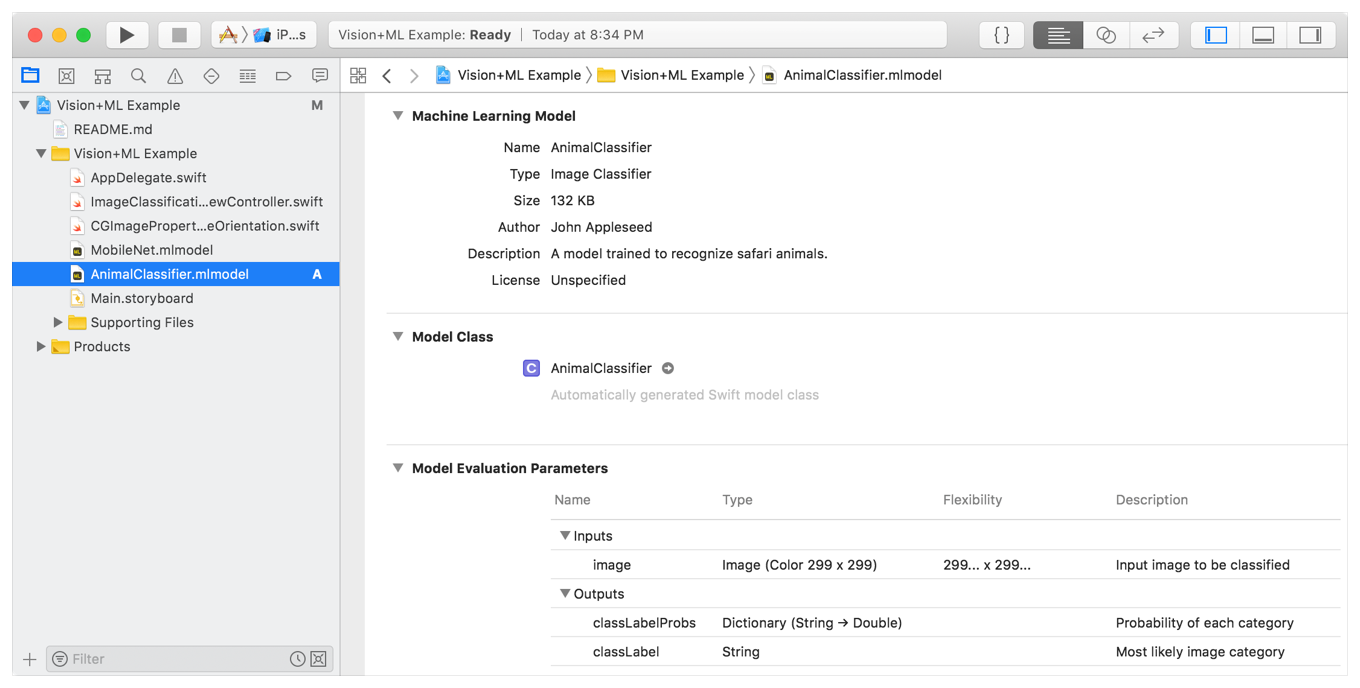Open related items grid menu
Screen dimensions: 1360x688
[x=358, y=75]
